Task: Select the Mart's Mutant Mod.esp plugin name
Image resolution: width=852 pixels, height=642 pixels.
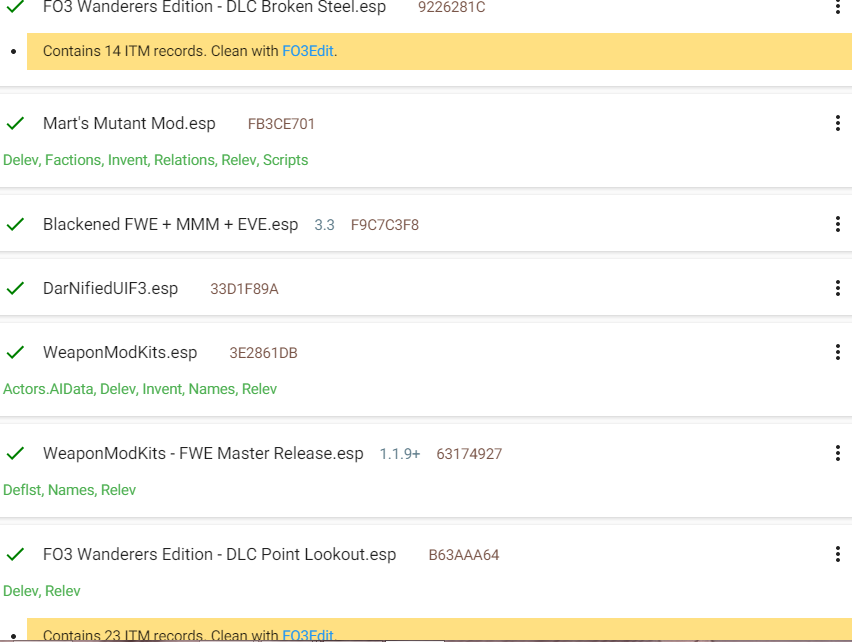Action: click(129, 123)
